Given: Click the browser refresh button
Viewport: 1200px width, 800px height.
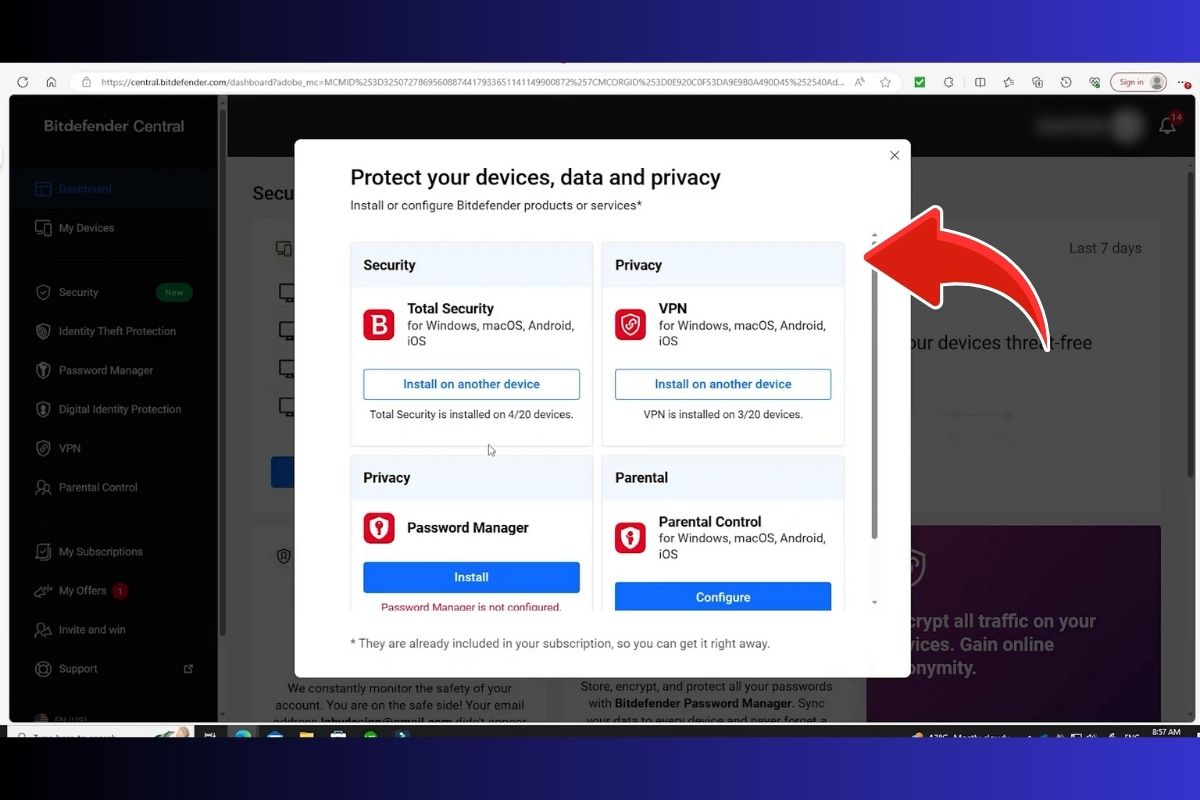Looking at the screenshot, I should point(23,82).
